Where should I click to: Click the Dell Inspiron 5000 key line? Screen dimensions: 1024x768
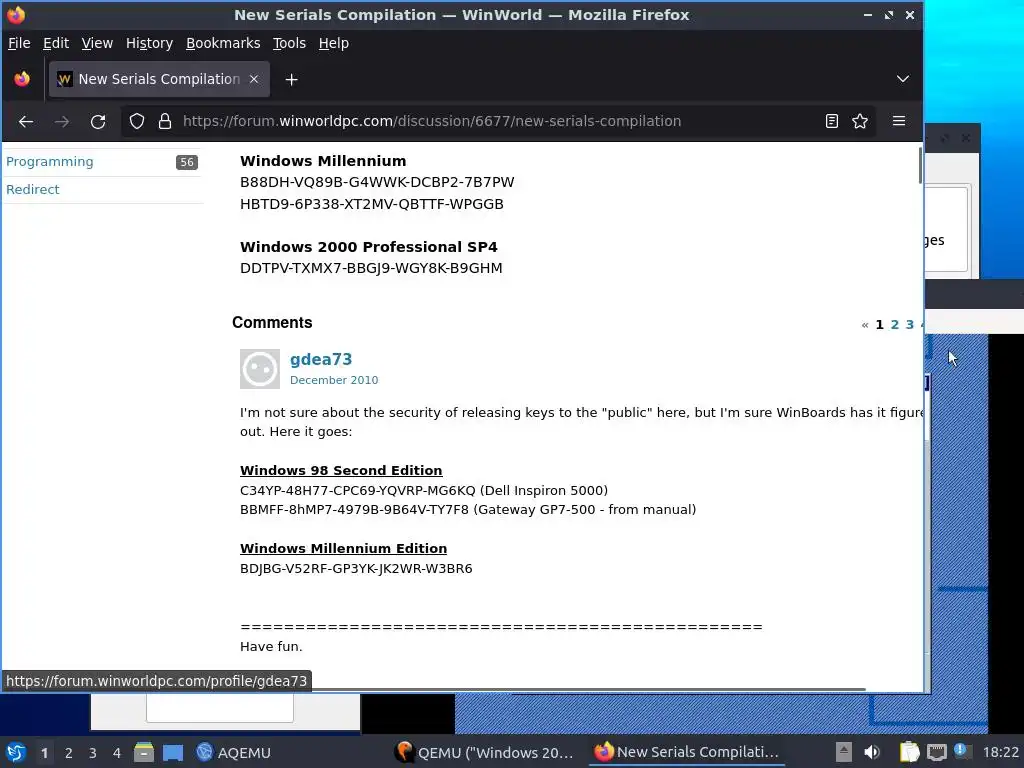point(424,490)
